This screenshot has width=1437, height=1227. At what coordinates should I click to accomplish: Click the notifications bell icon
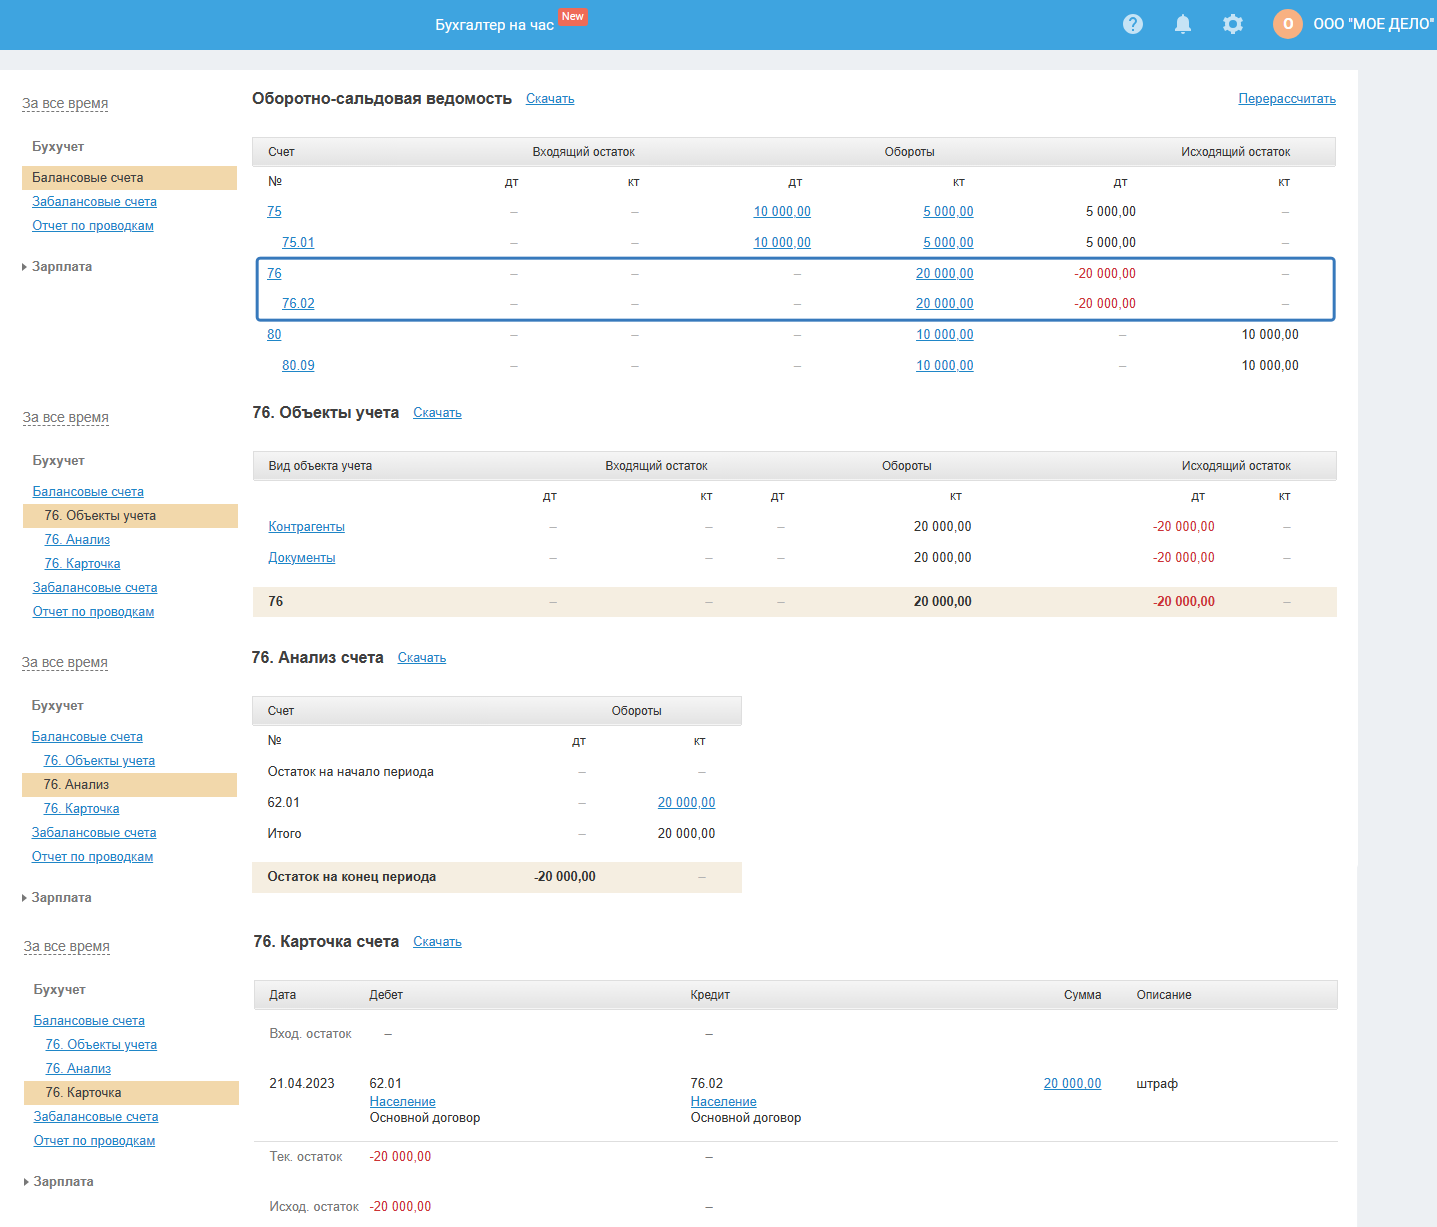click(1182, 24)
